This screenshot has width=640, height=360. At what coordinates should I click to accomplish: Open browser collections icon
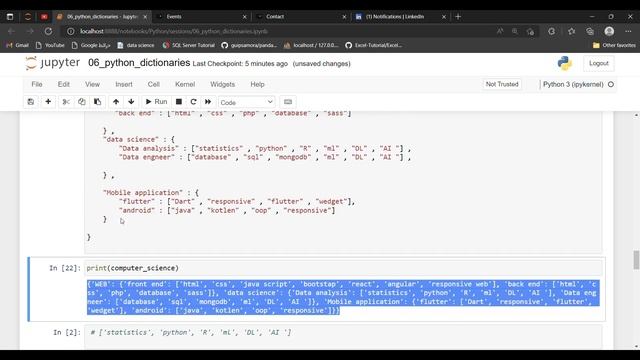click(x=590, y=31)
